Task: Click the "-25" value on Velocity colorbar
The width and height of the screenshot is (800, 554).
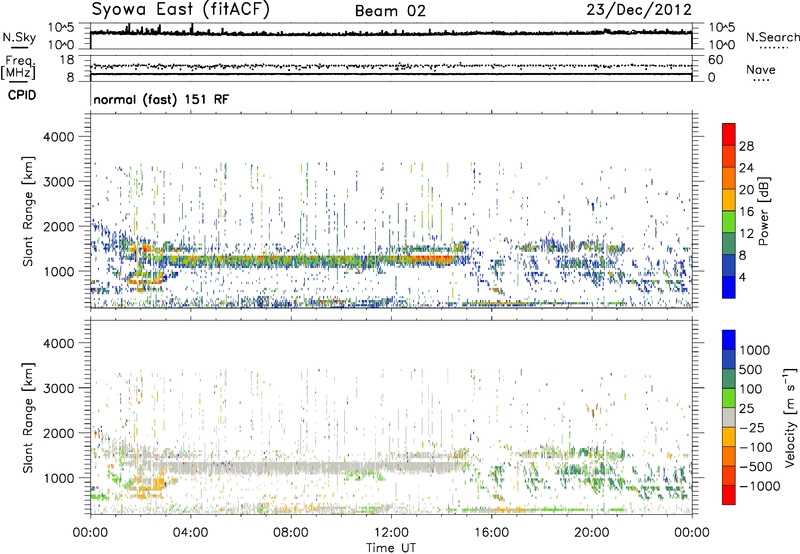Action: pyautogui.click(x=751, y=428)
